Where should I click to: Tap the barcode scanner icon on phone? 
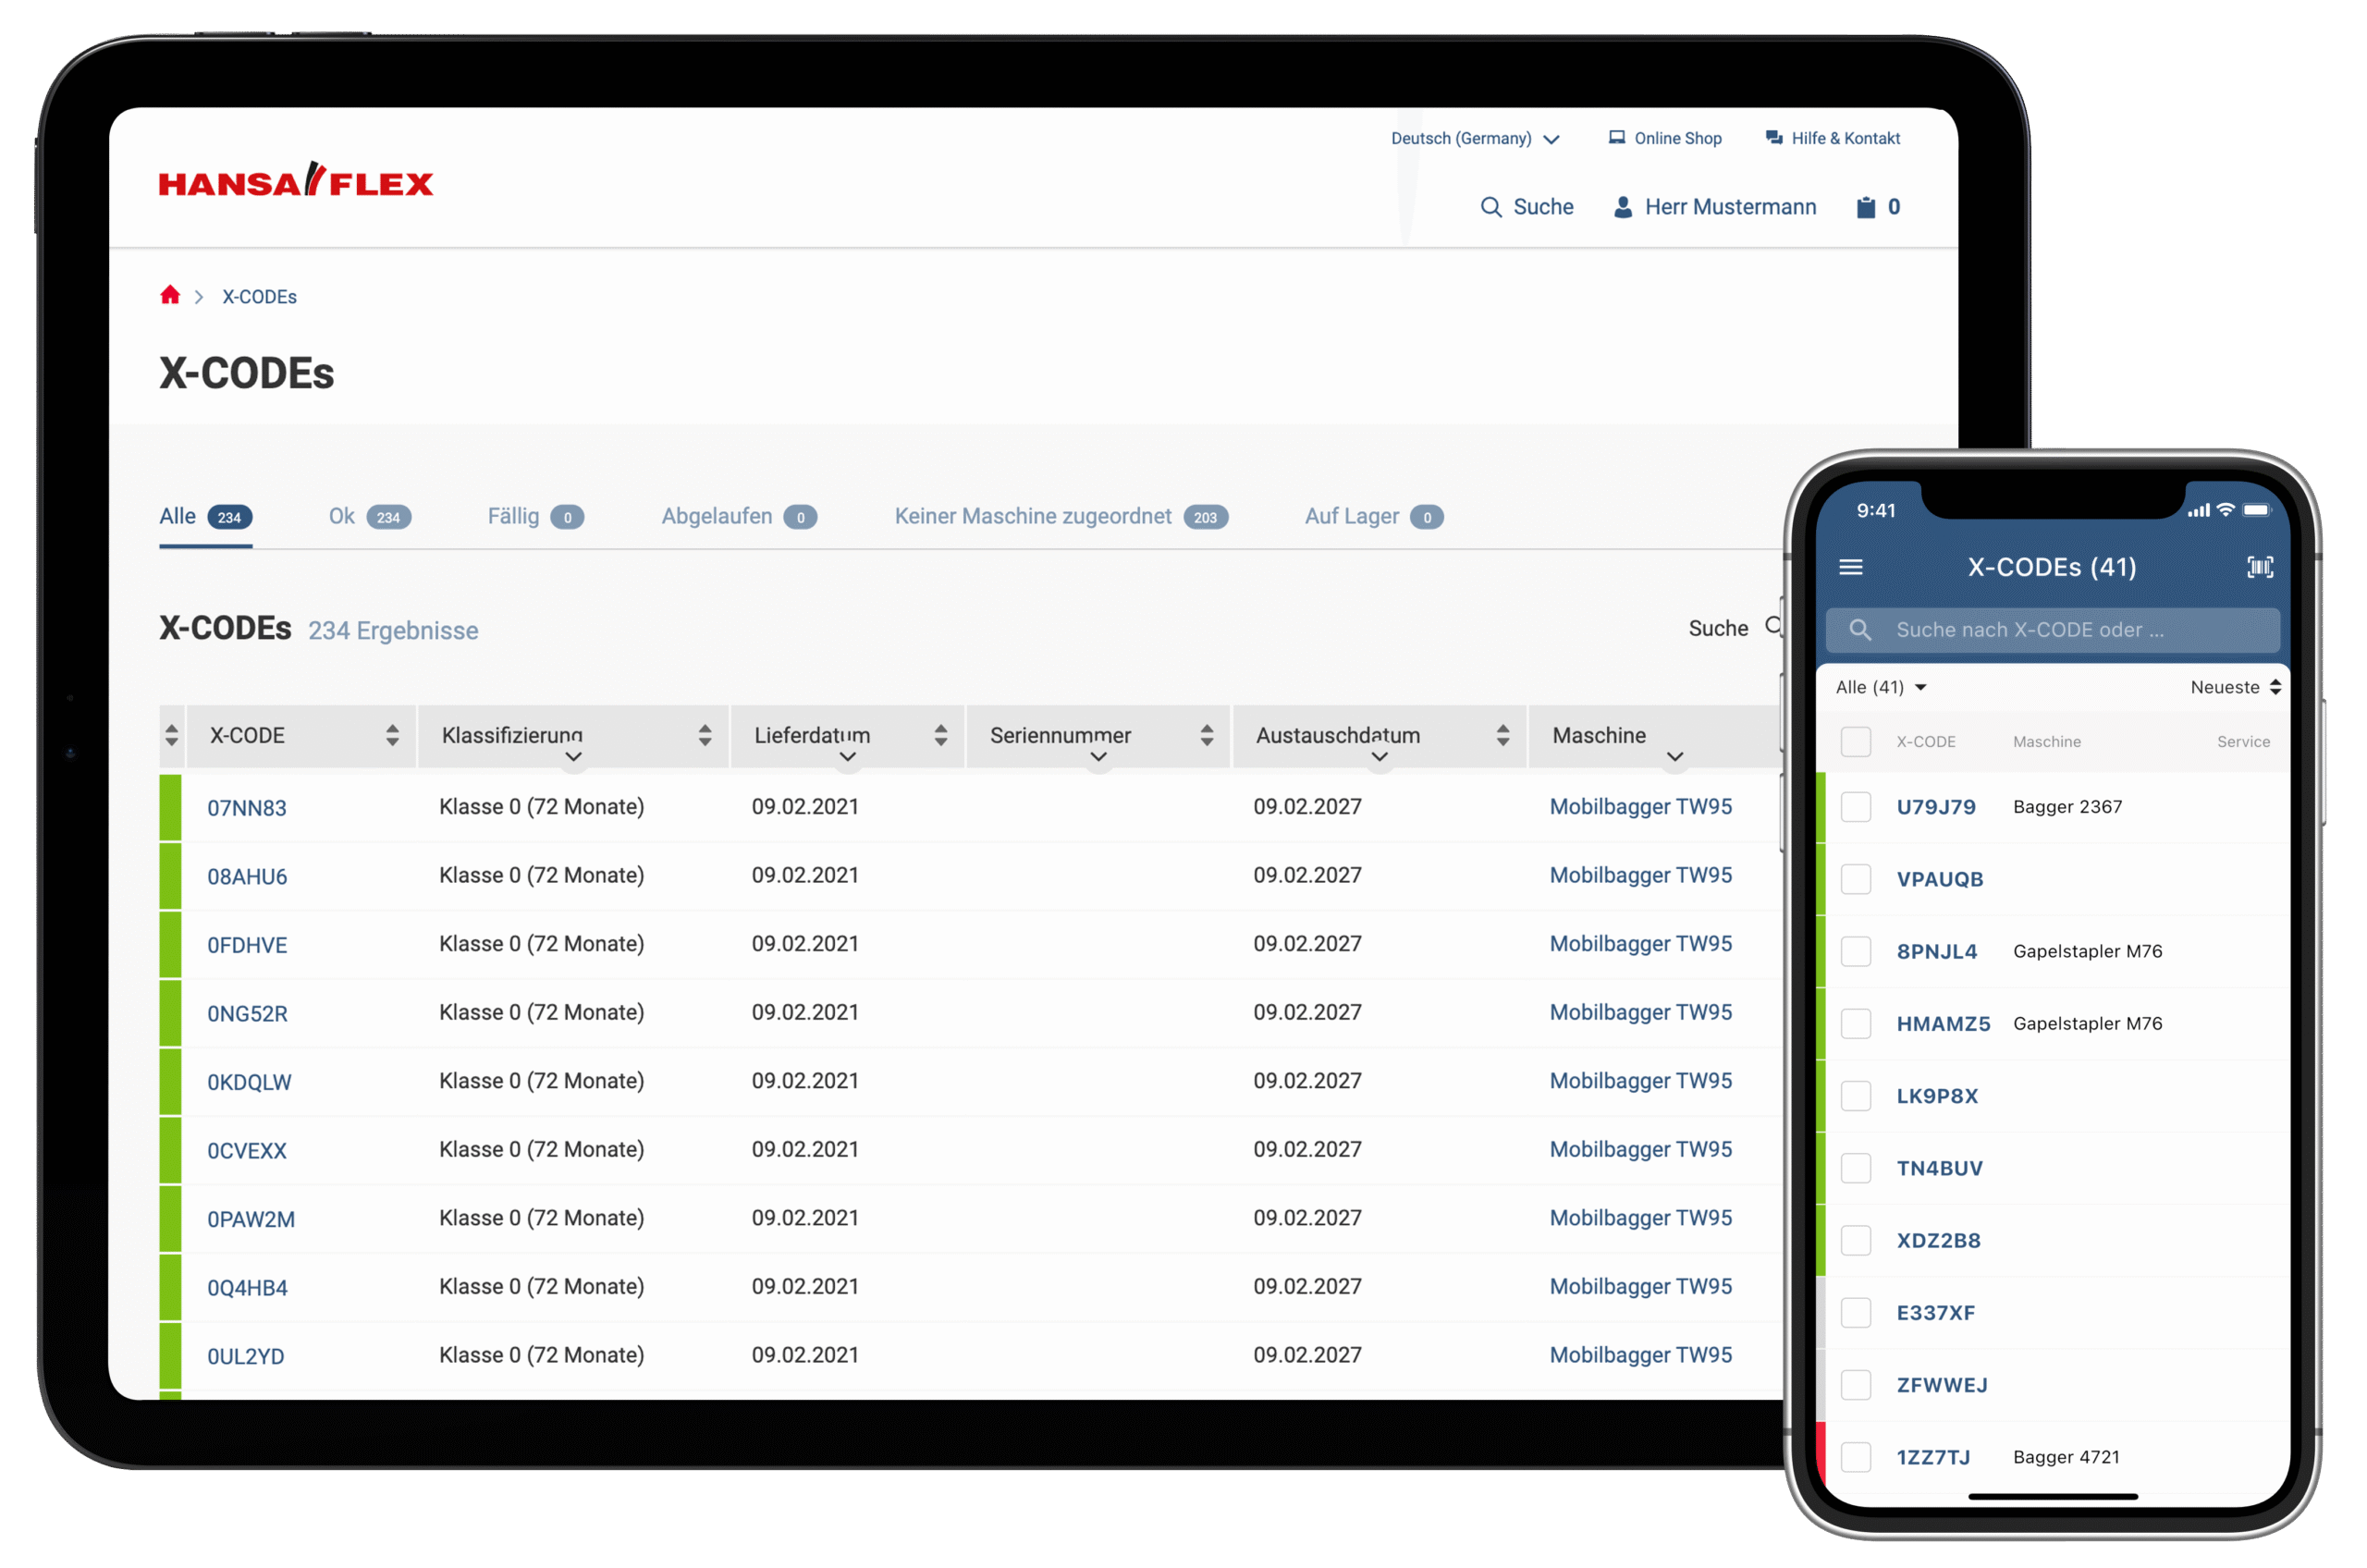(x=2260, y=567)
